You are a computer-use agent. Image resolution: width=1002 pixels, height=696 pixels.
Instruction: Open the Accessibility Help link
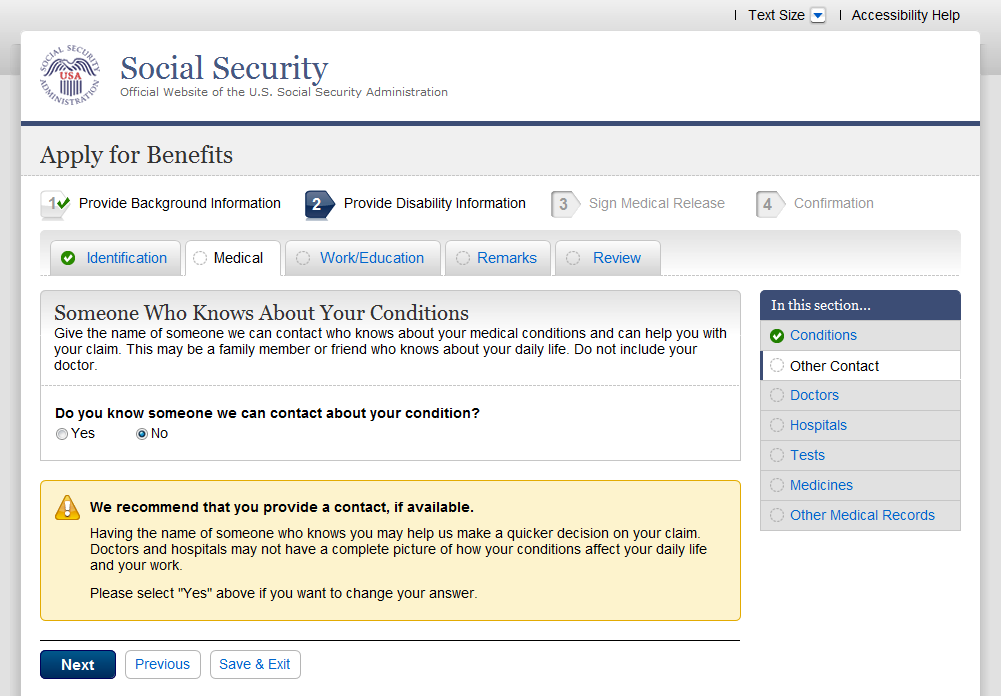click(906, 15)
